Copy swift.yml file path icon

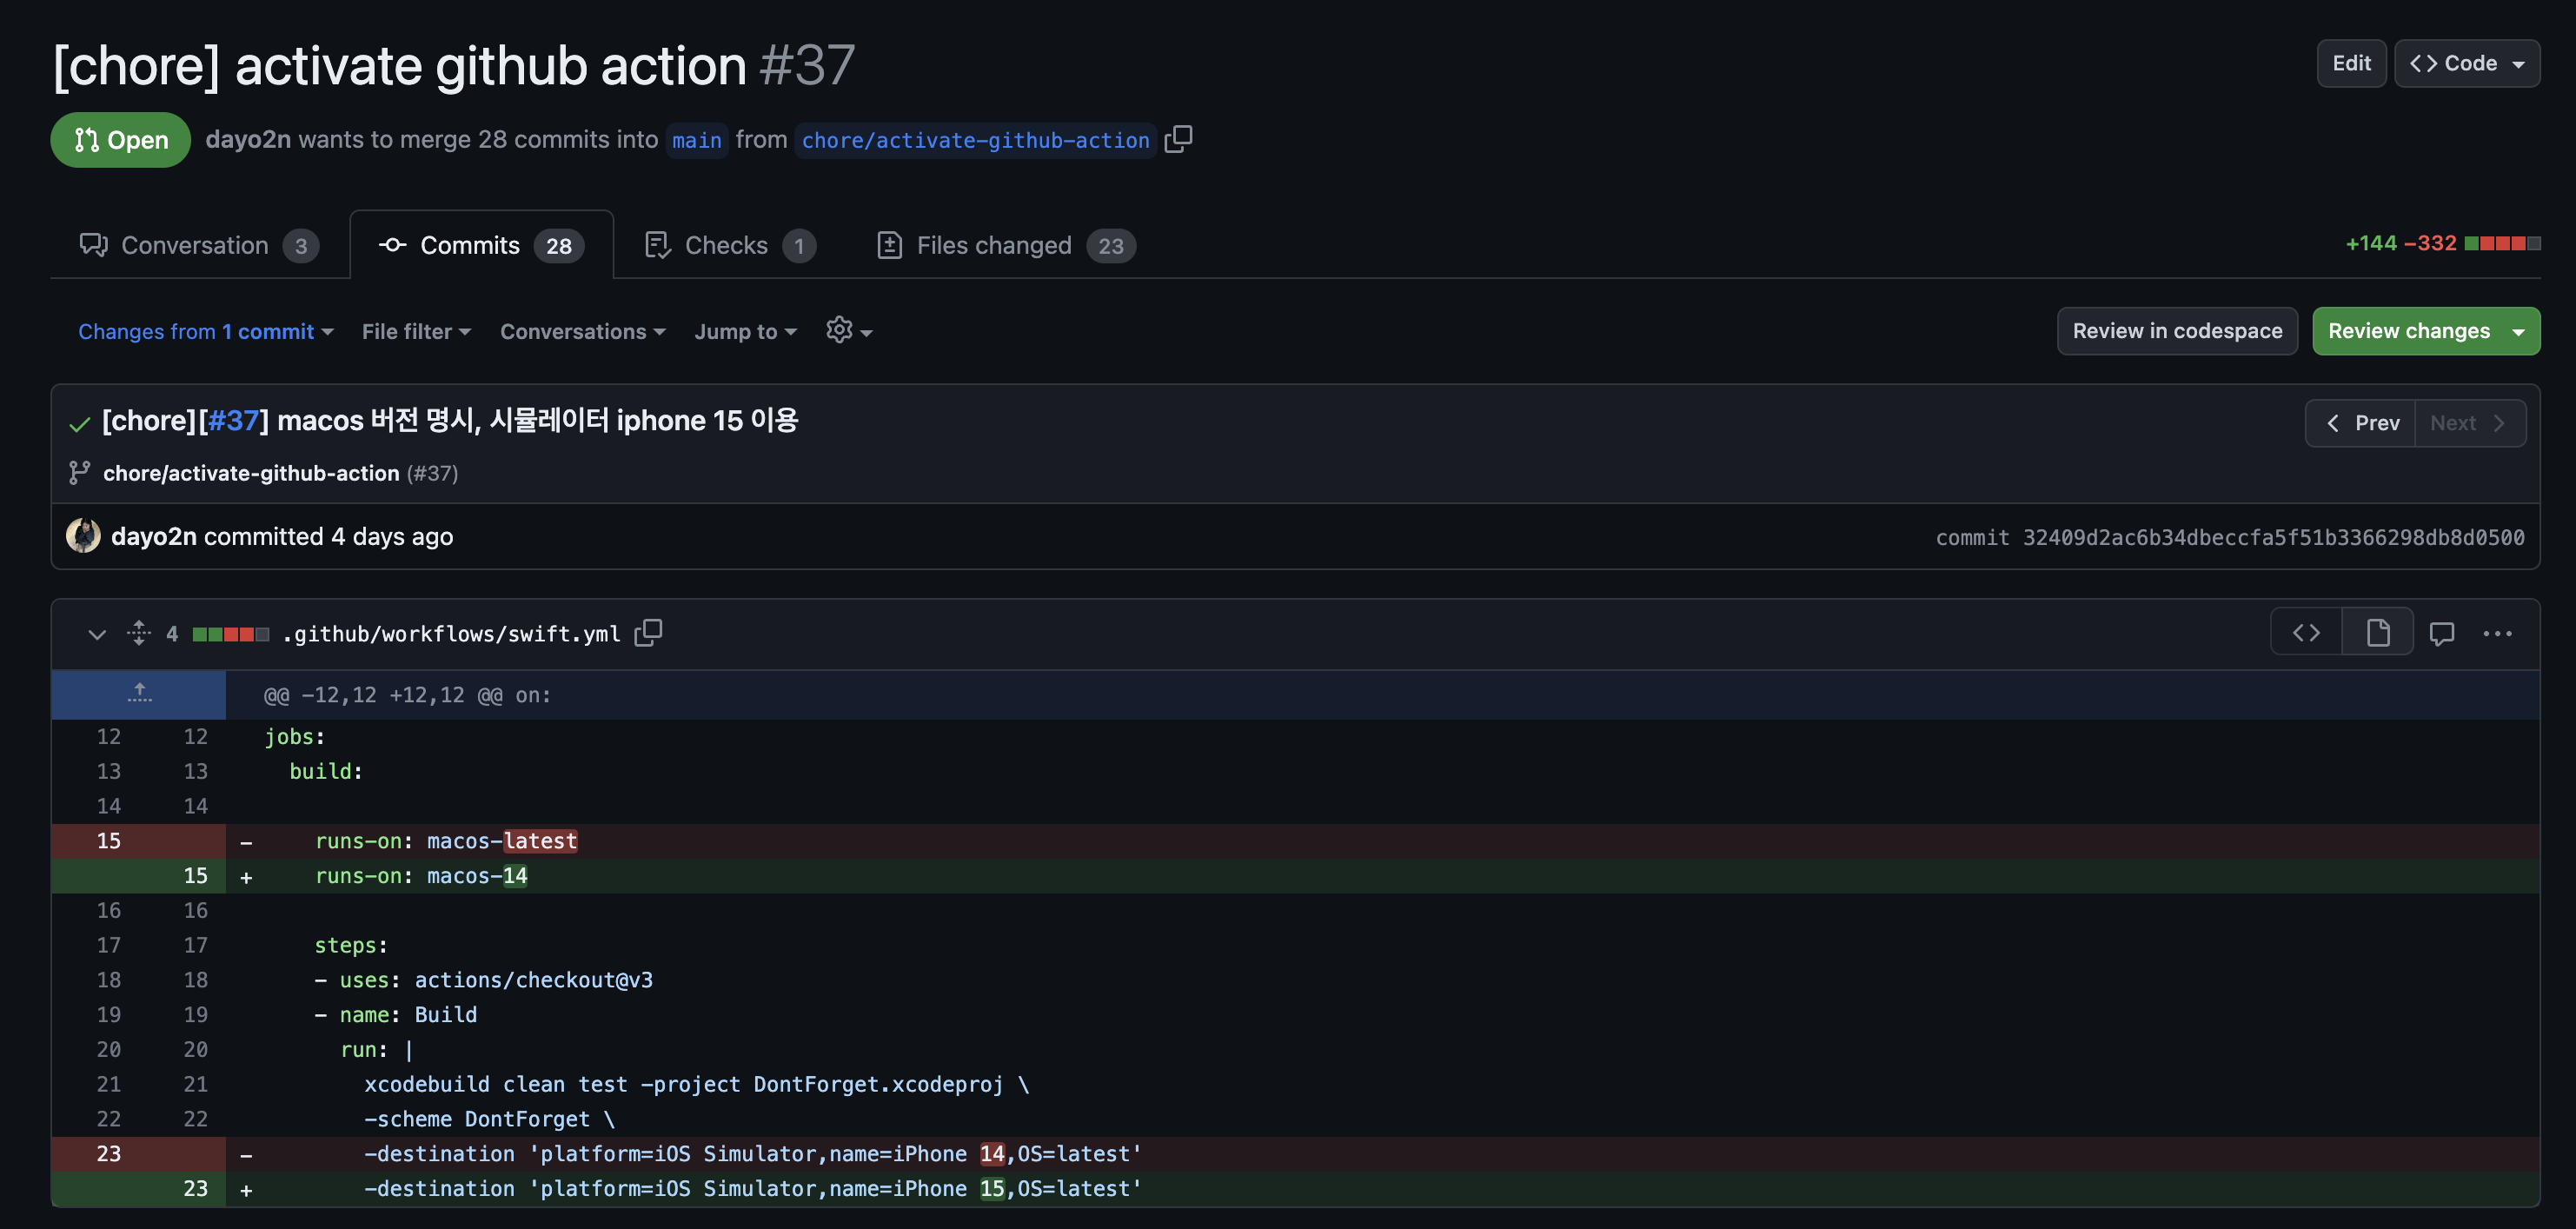(x=648, y=633)
